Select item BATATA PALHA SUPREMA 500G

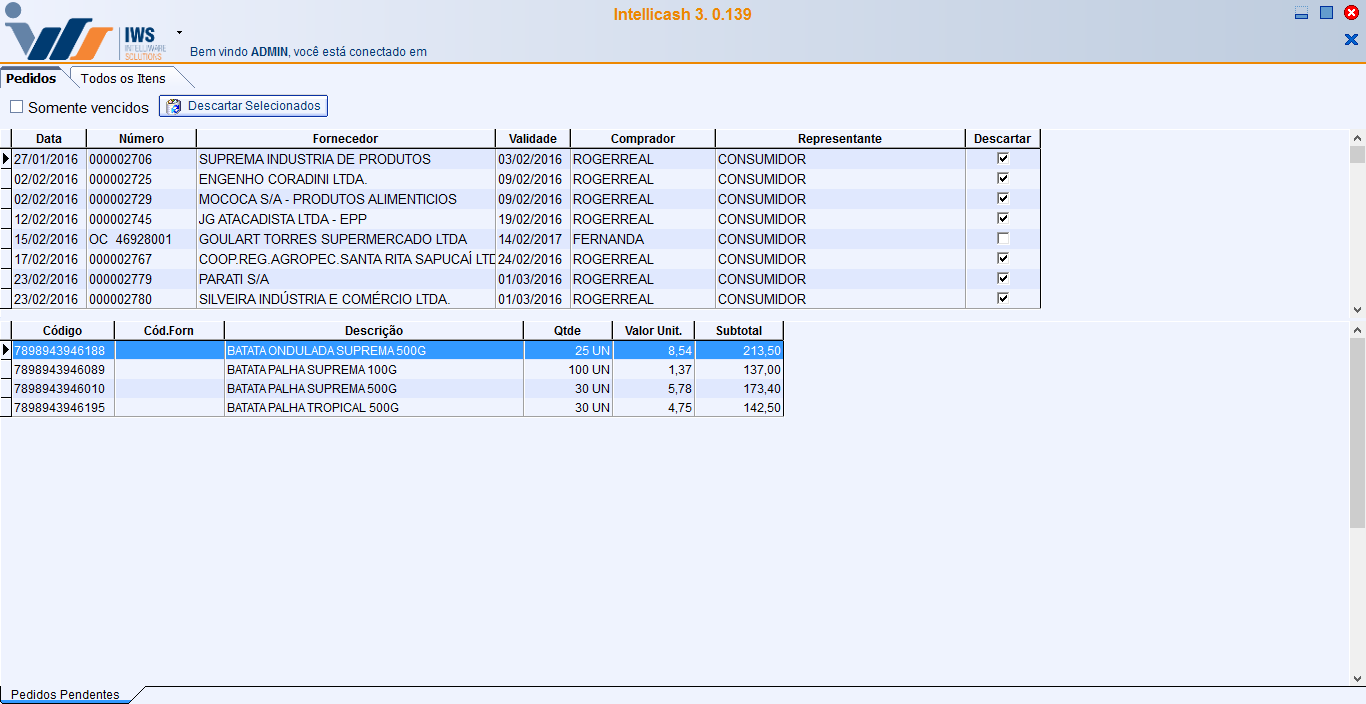tap(374, 389)
